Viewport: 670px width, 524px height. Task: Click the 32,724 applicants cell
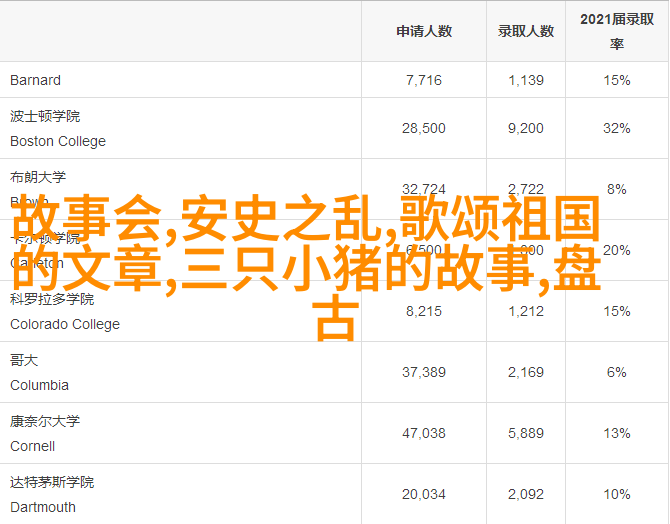pos(424,189)
